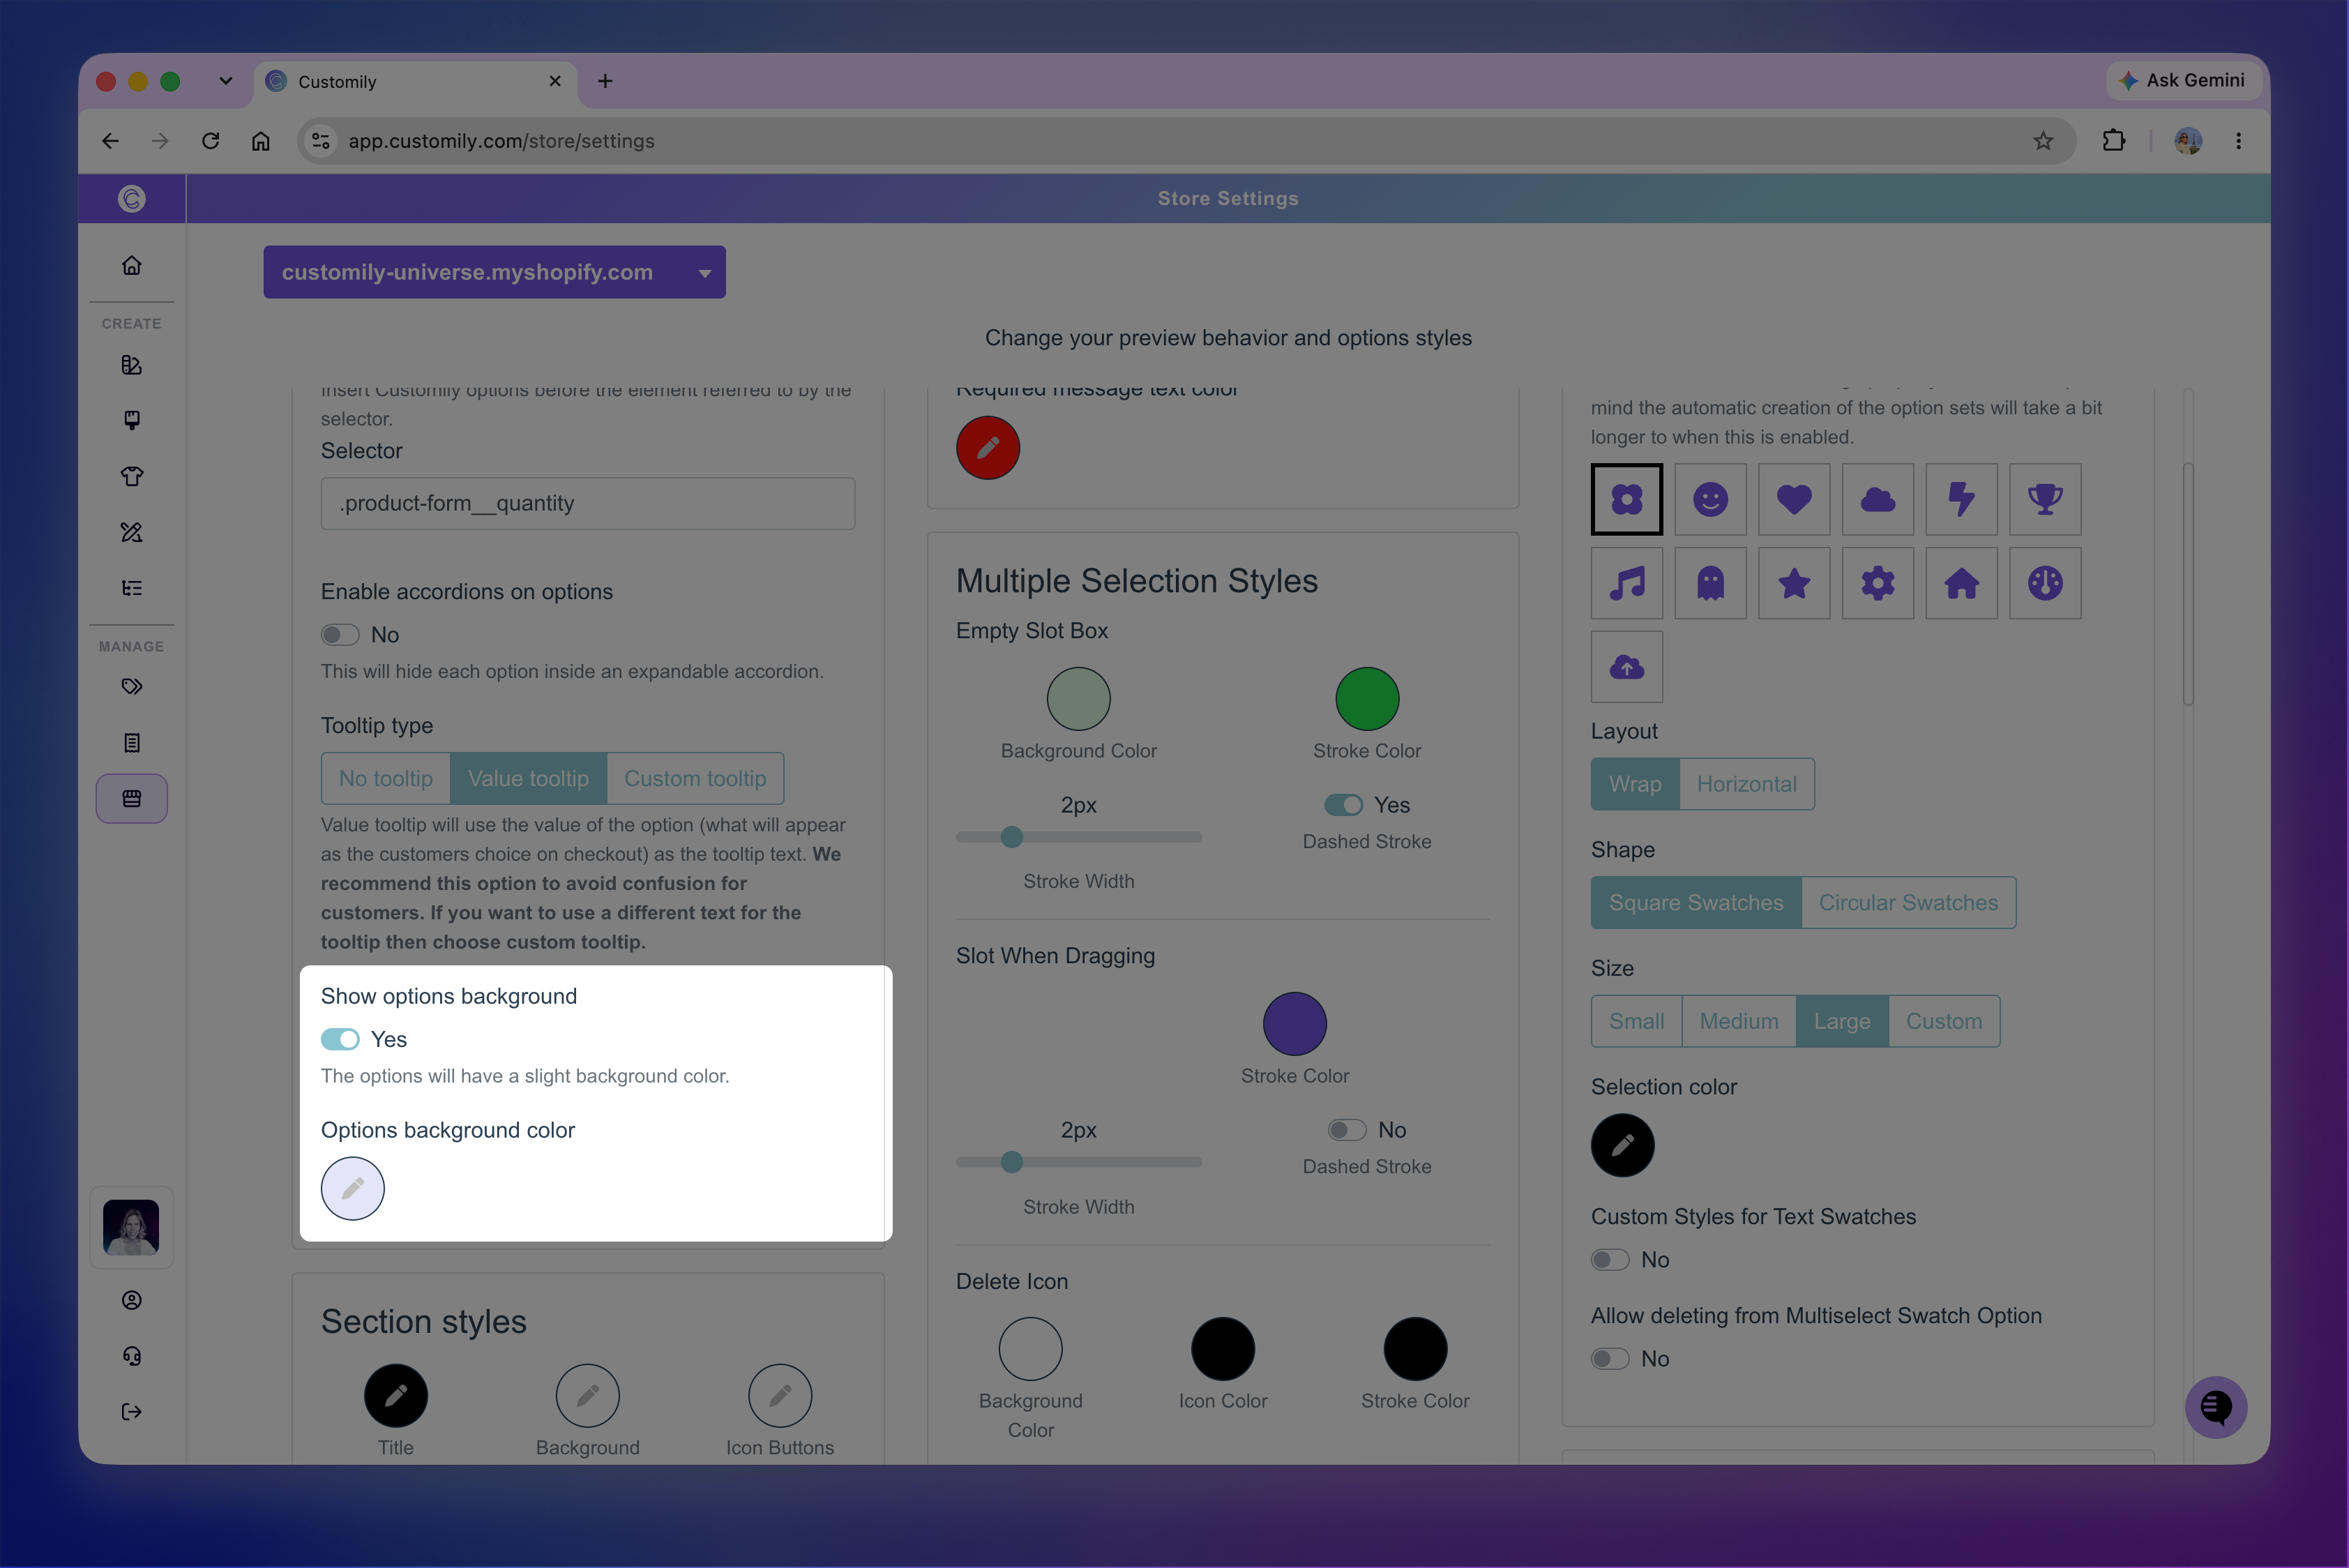Edit Section styles Title color swatch
The height and width of the screenshot is (1568, 2349).
(x=395, y=1395)
